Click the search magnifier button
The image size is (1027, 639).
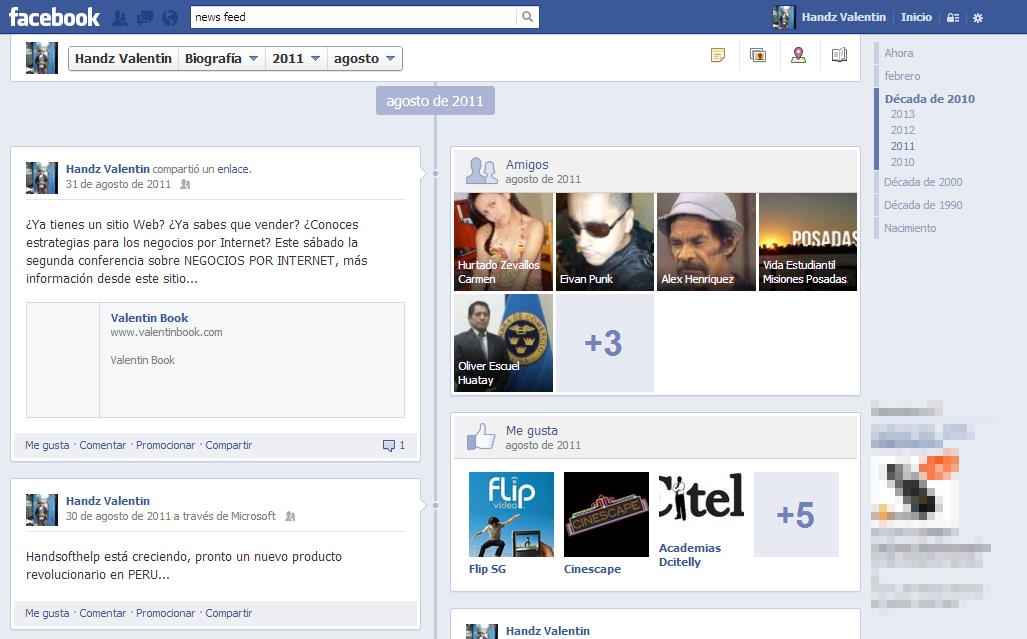[527, 17]
